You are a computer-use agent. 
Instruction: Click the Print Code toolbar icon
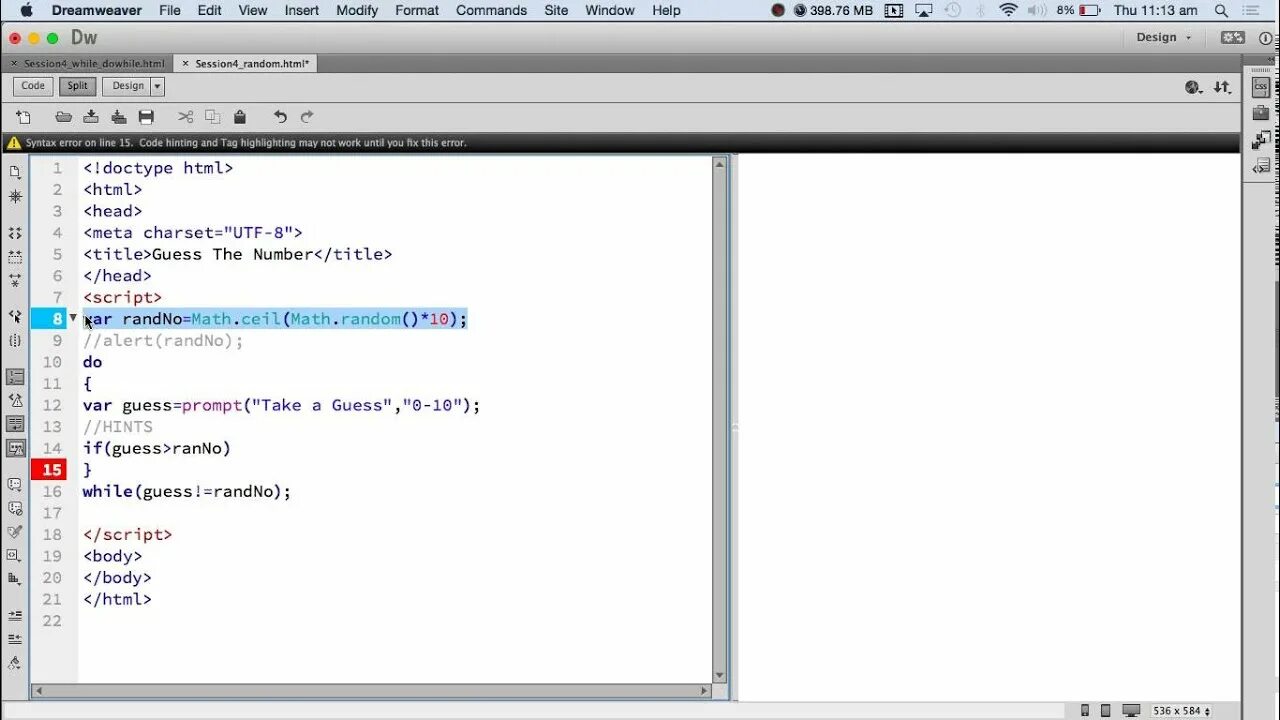click(146, 117)
